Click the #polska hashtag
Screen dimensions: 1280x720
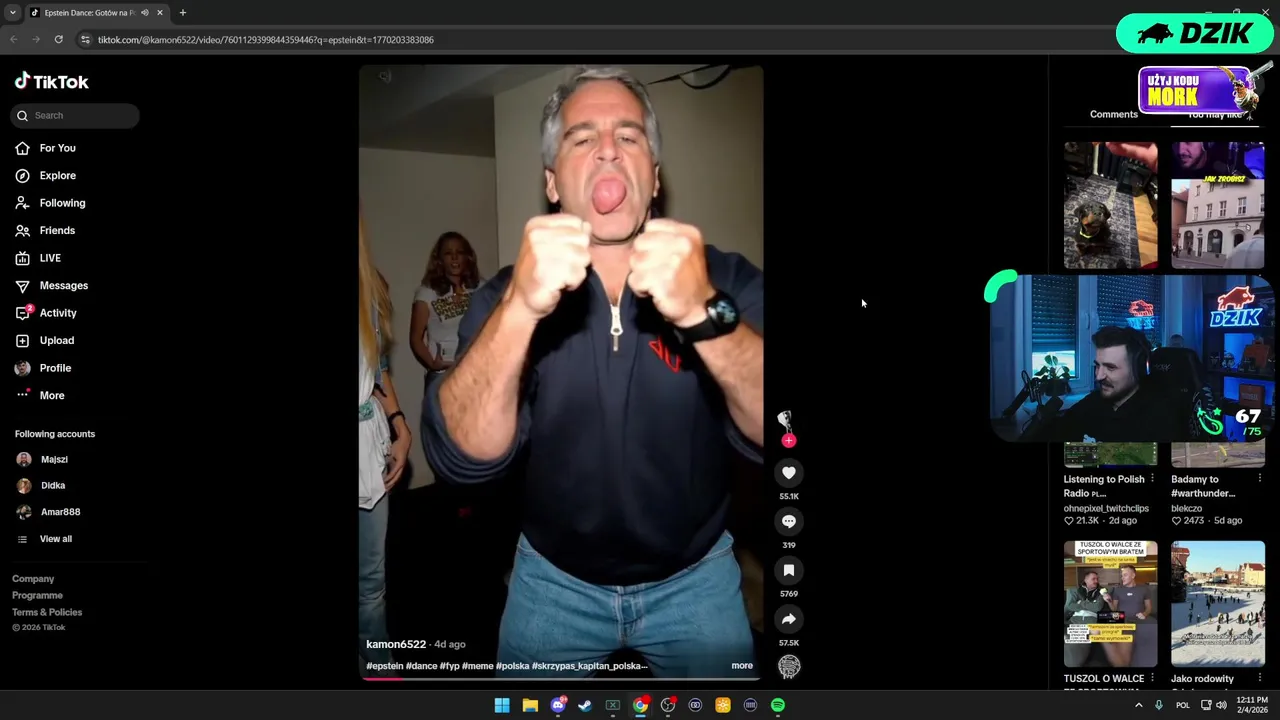pyautogui.click(x=512, y=666)
